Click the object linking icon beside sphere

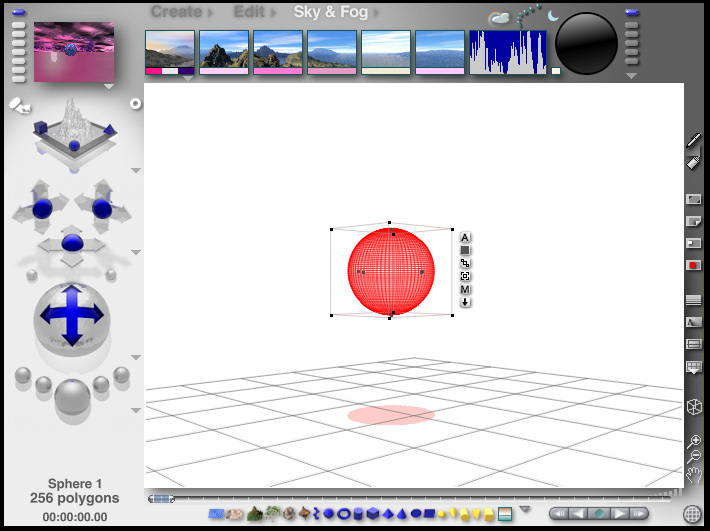[x=465, y=263]
